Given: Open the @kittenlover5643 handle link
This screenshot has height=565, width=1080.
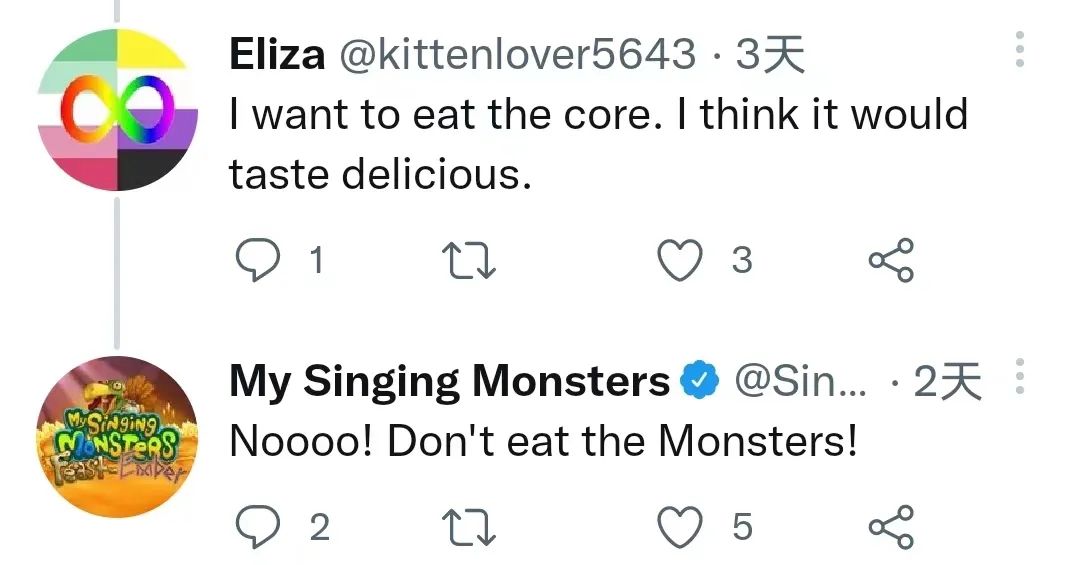Looking at the screenshot, I should point(518,55).
